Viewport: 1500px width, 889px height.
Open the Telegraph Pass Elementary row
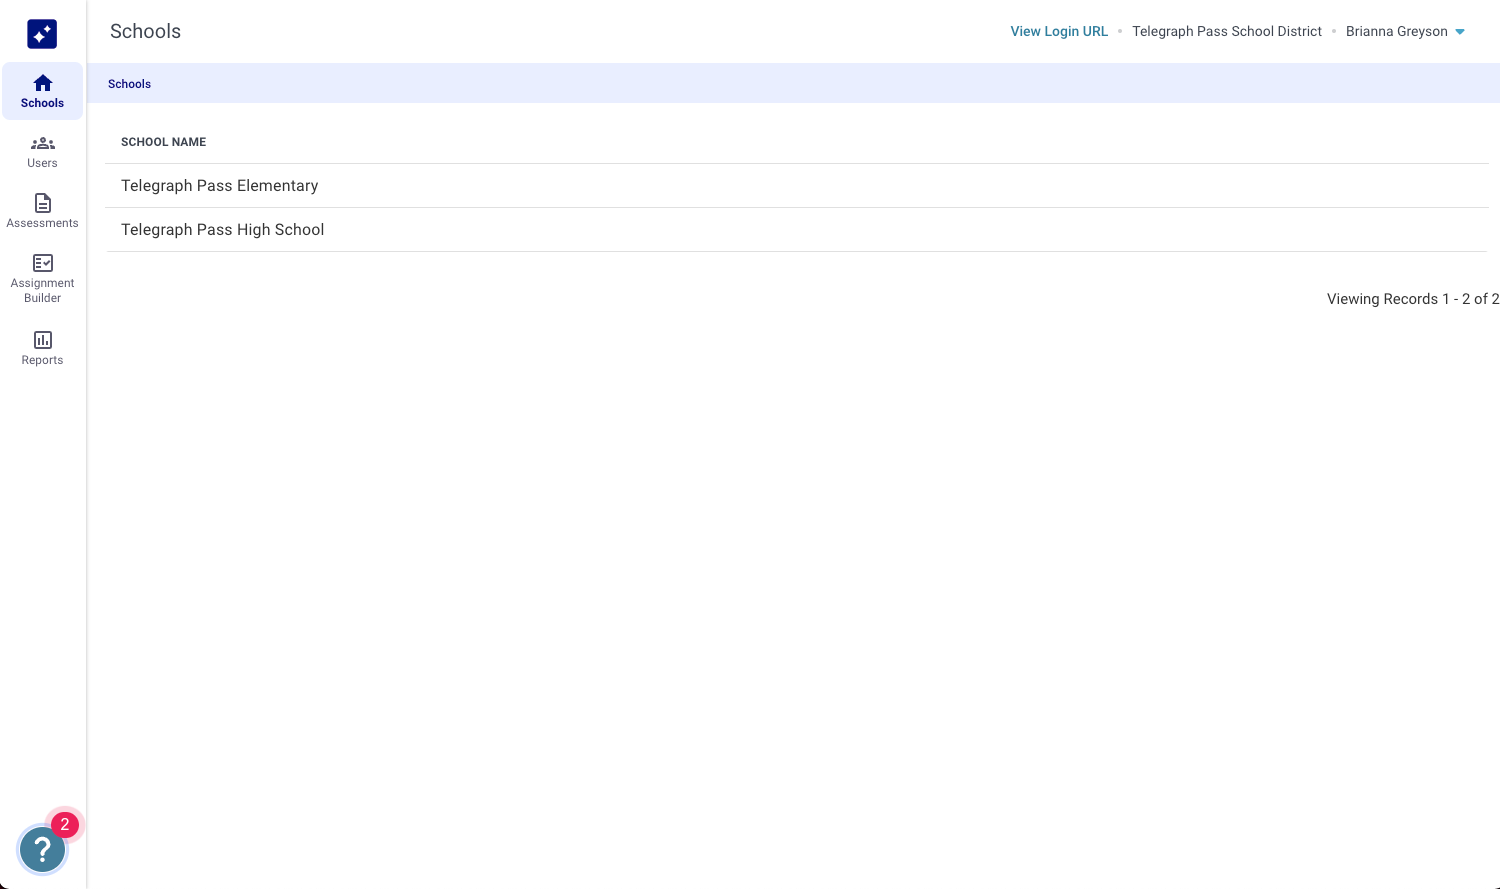[x=219, y=186]
